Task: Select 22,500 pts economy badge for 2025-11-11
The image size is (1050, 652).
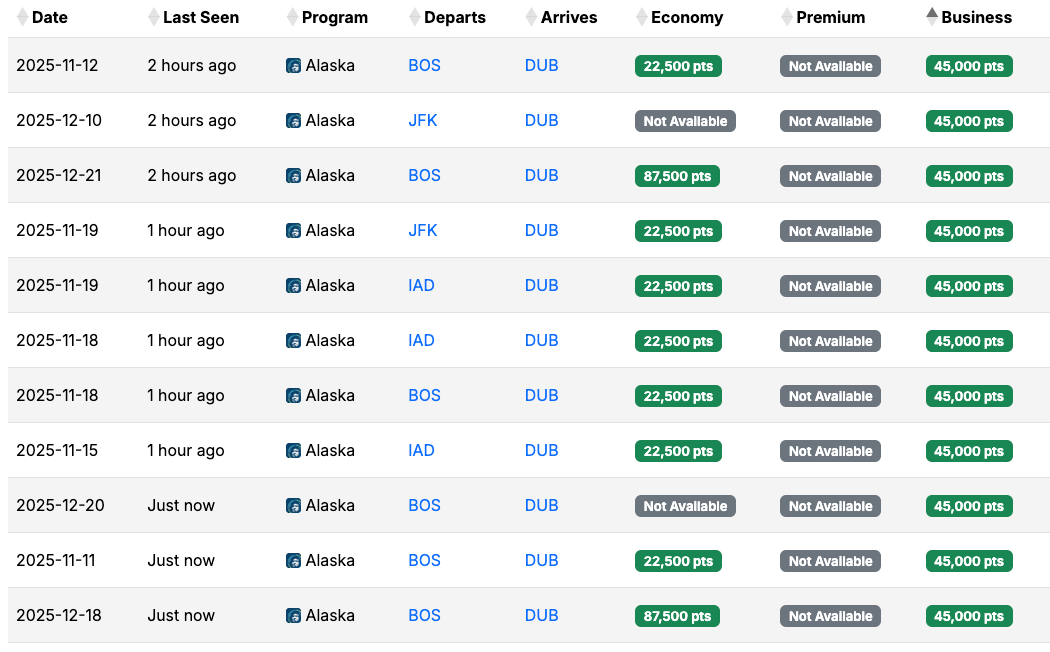Action: coord(678,561)
